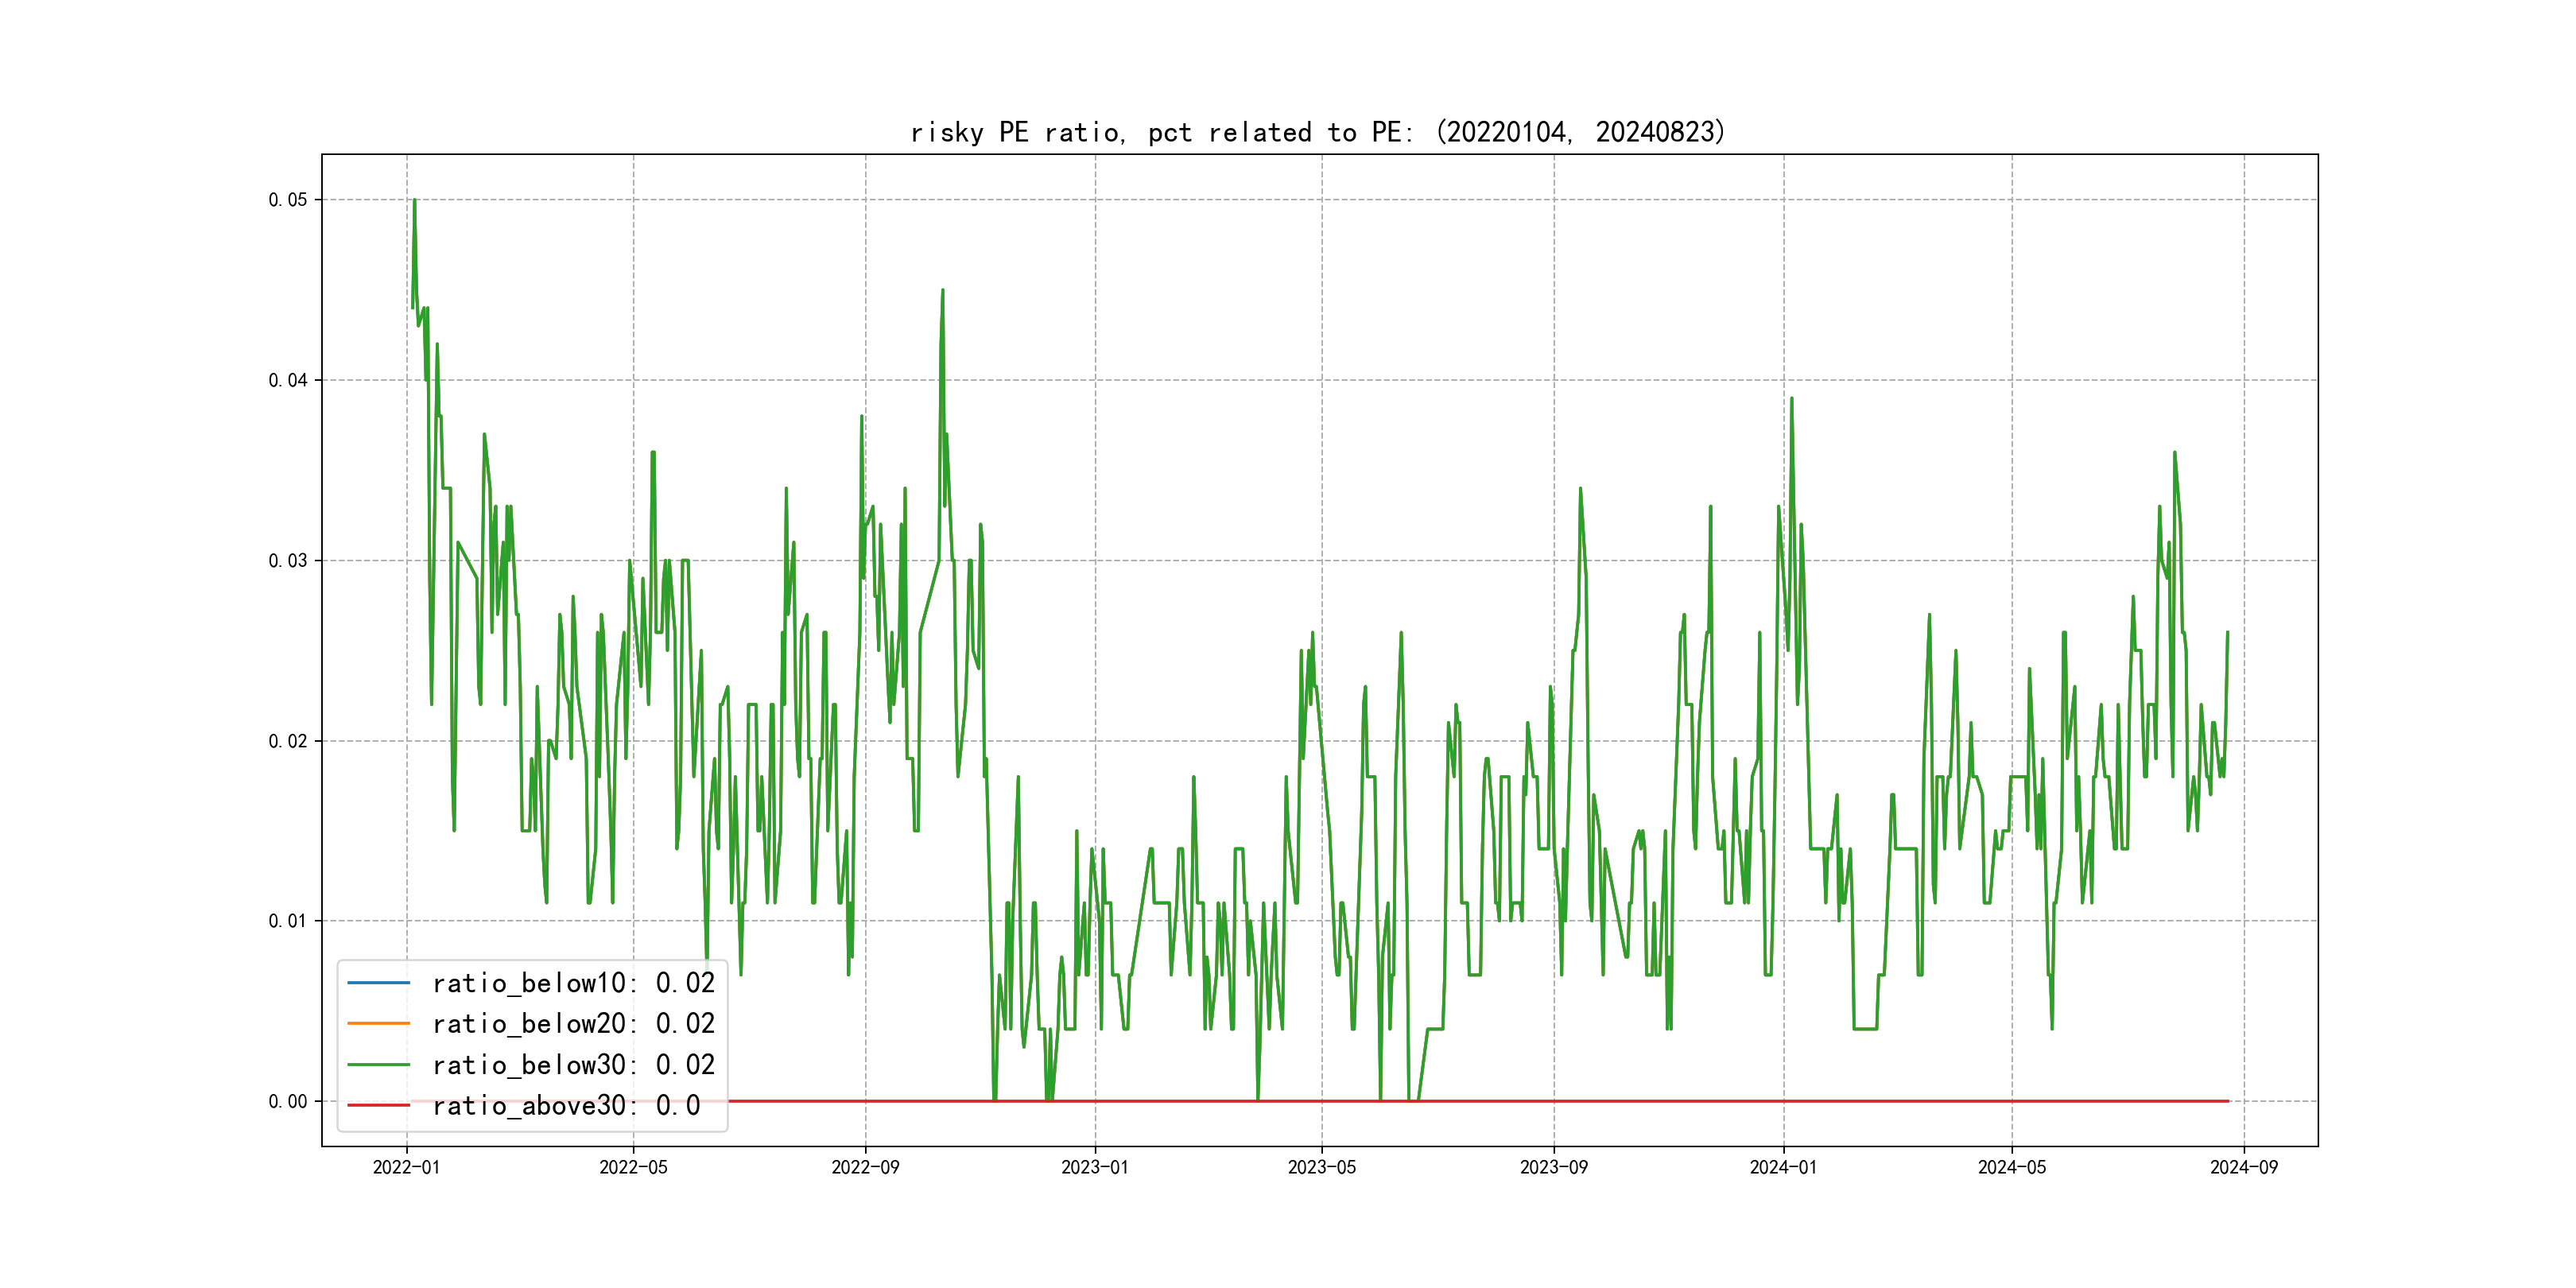Select the ratio_above30: 0.0 legend label

(565, 1106)
